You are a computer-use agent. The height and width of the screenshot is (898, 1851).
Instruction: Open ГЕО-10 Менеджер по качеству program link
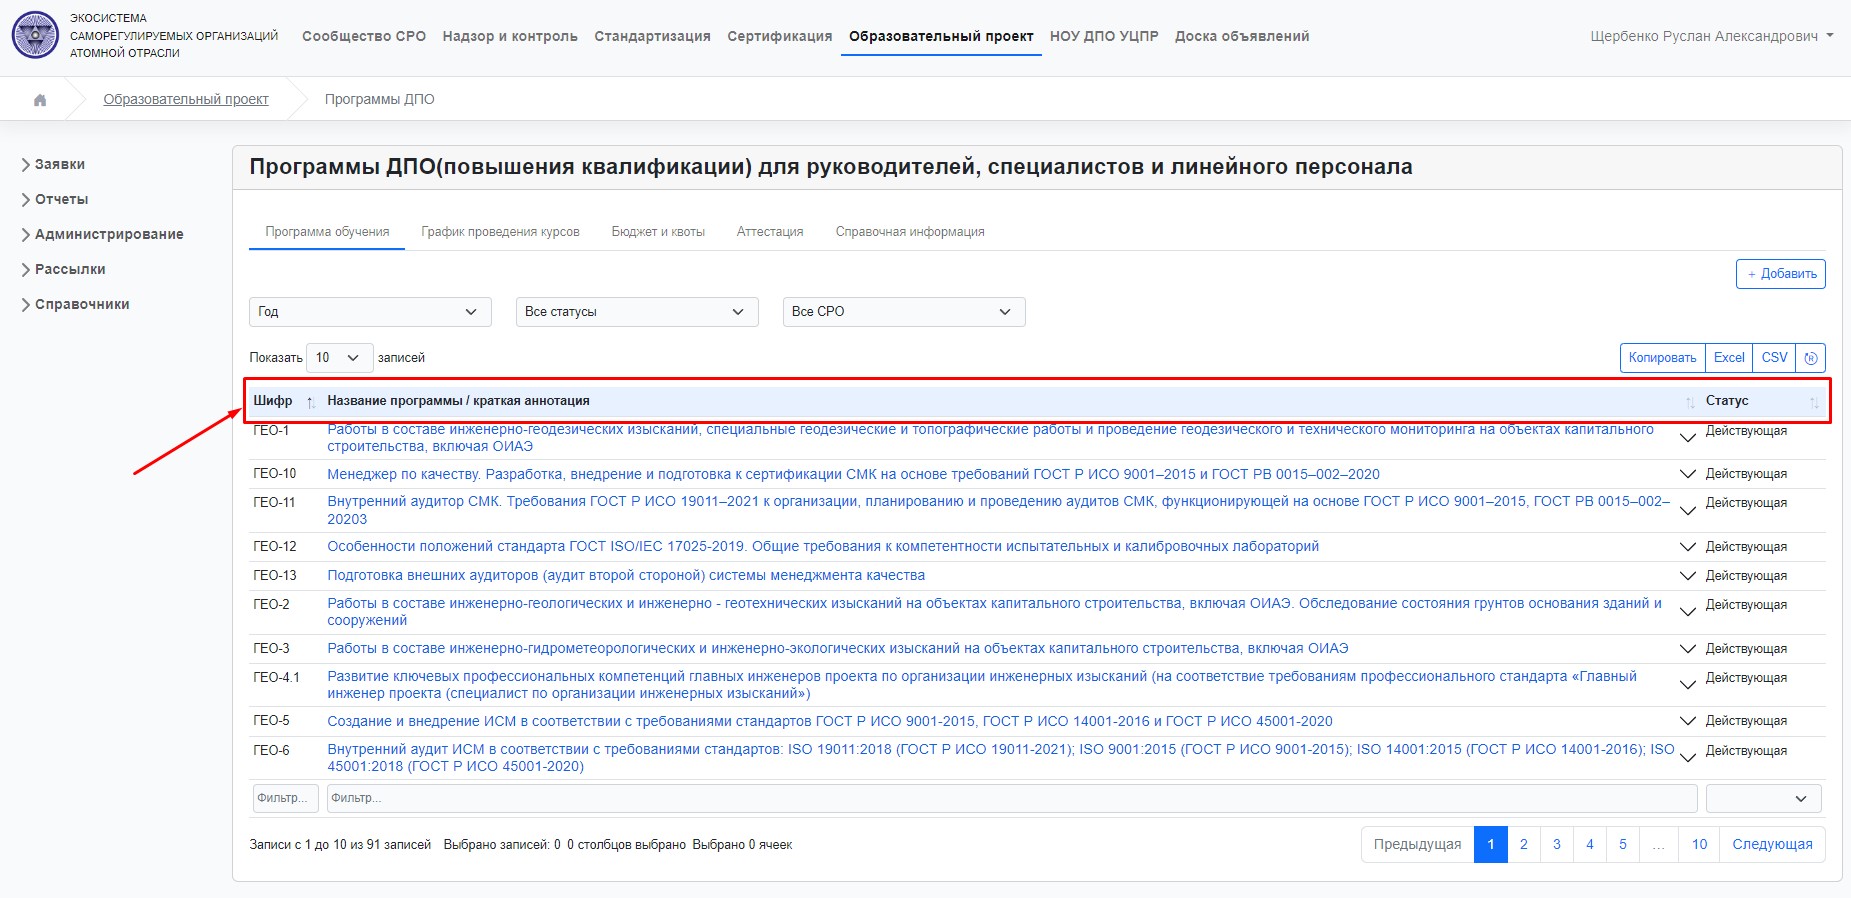click(x=853, y=475)
